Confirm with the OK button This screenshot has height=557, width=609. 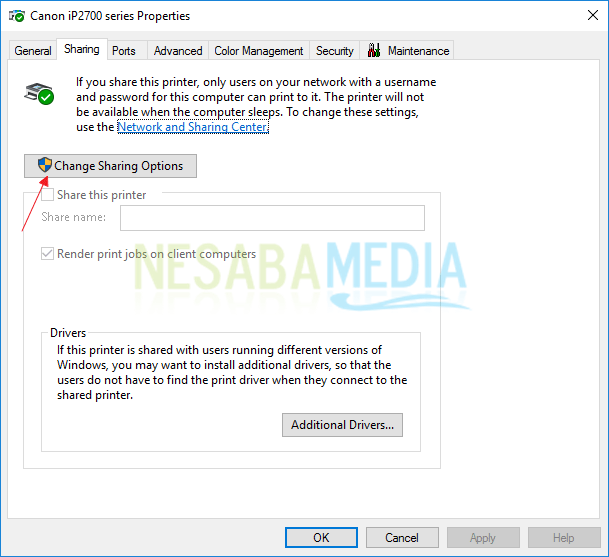[321, 538]
